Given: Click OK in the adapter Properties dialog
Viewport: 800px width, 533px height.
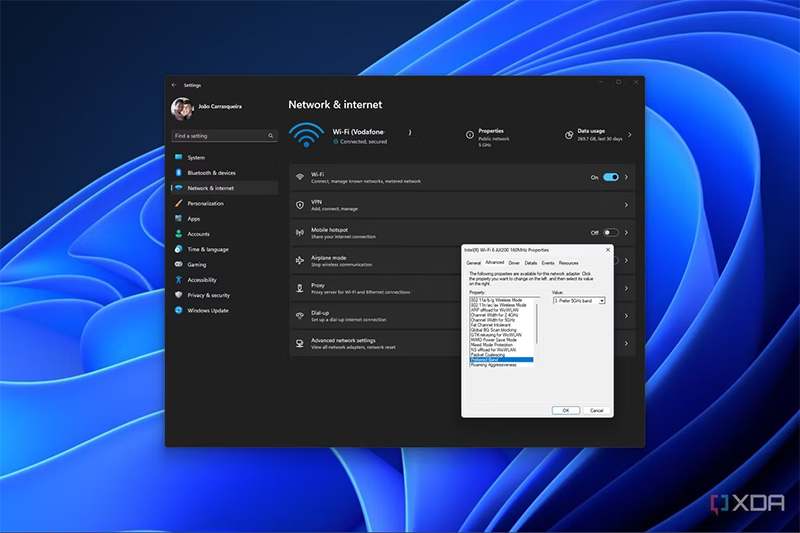Looking at the screenshot, I should [x=565, y=410].
